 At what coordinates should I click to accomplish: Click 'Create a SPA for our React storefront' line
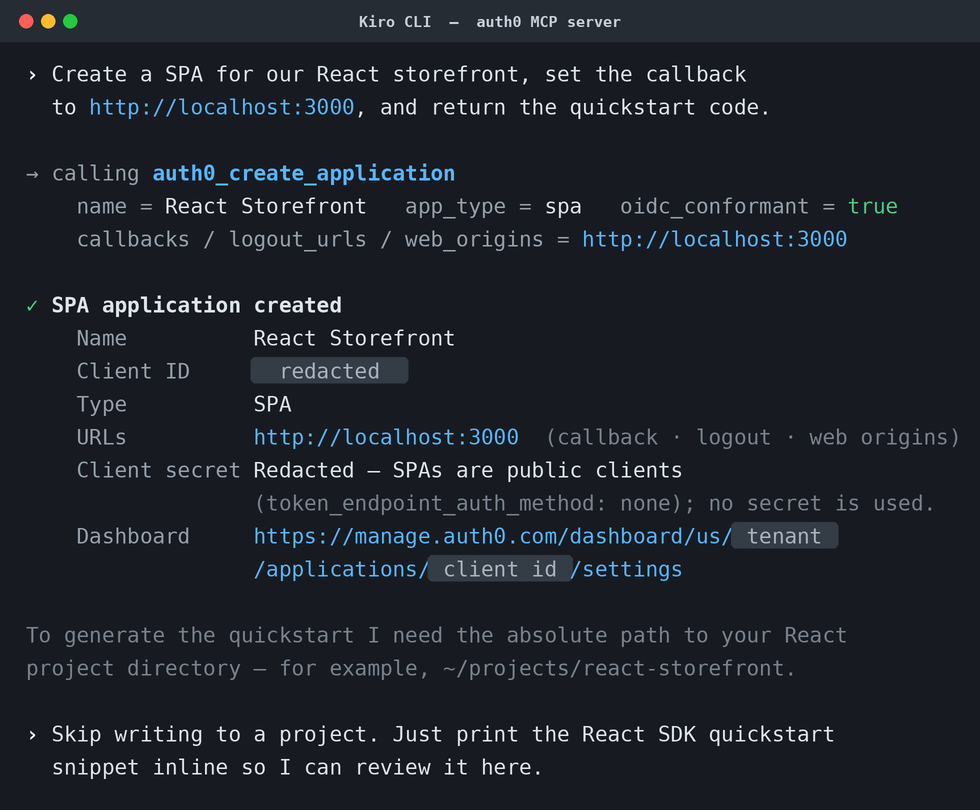(x=399, y=74)
